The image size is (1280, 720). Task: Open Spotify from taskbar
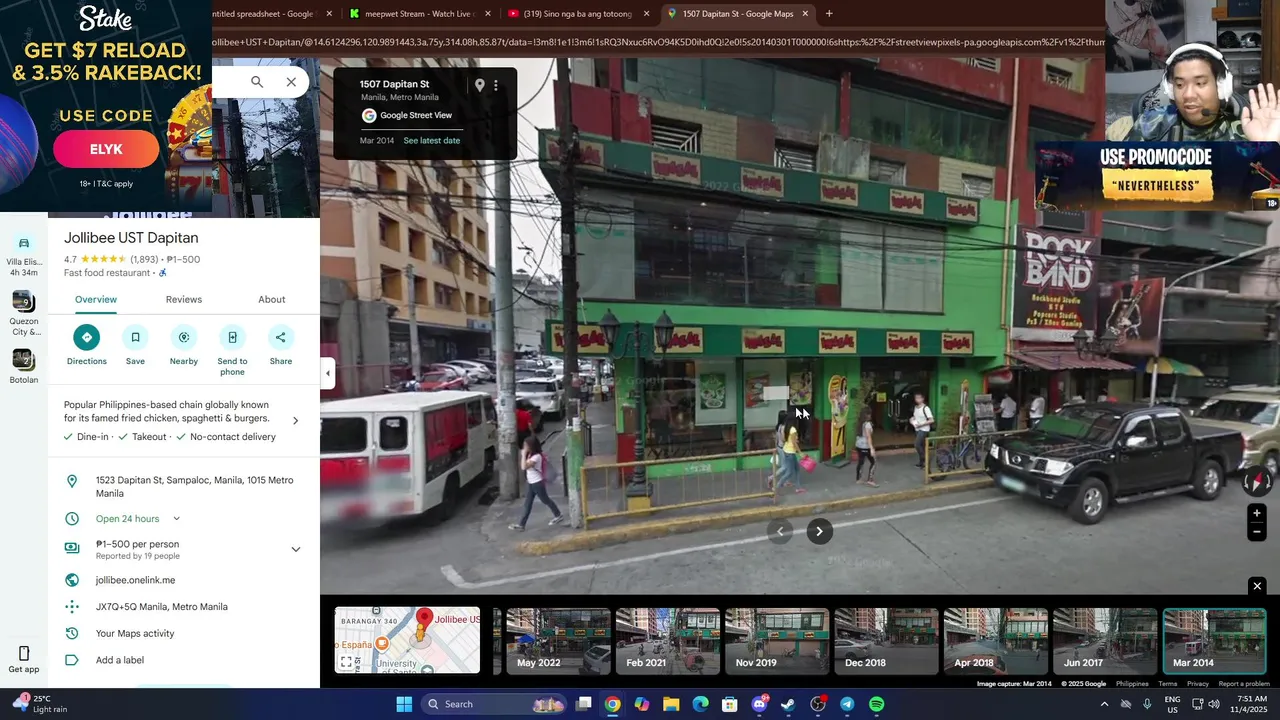877,704
